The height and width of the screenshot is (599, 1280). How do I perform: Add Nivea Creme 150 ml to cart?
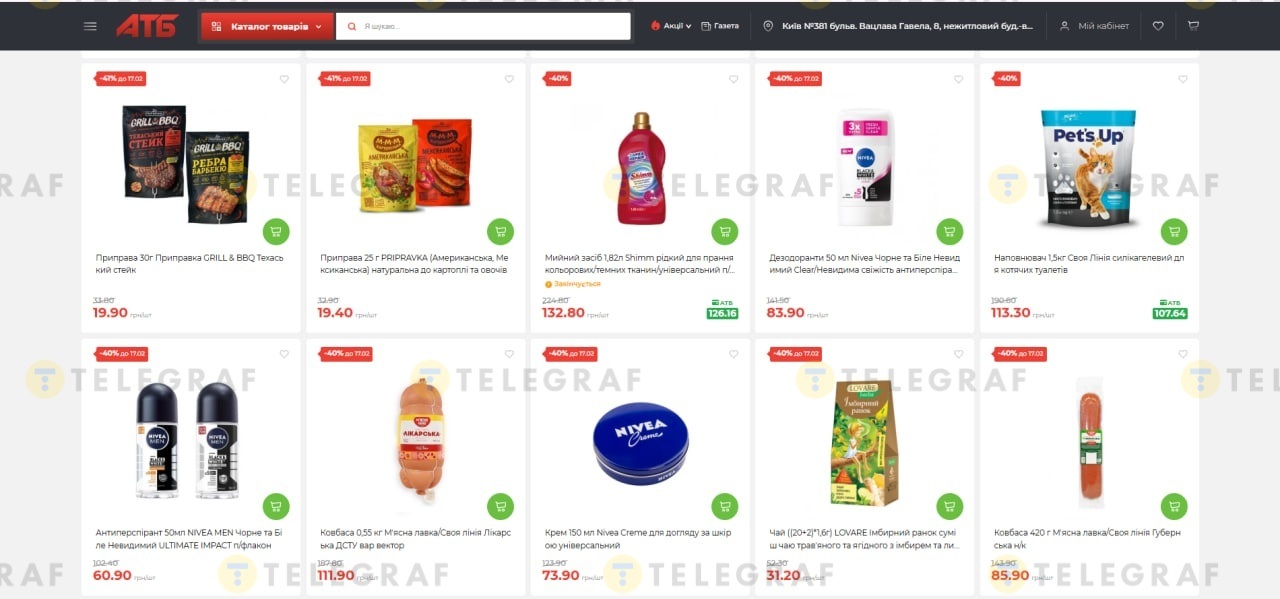pyautogui.click(x=725, y=506)
